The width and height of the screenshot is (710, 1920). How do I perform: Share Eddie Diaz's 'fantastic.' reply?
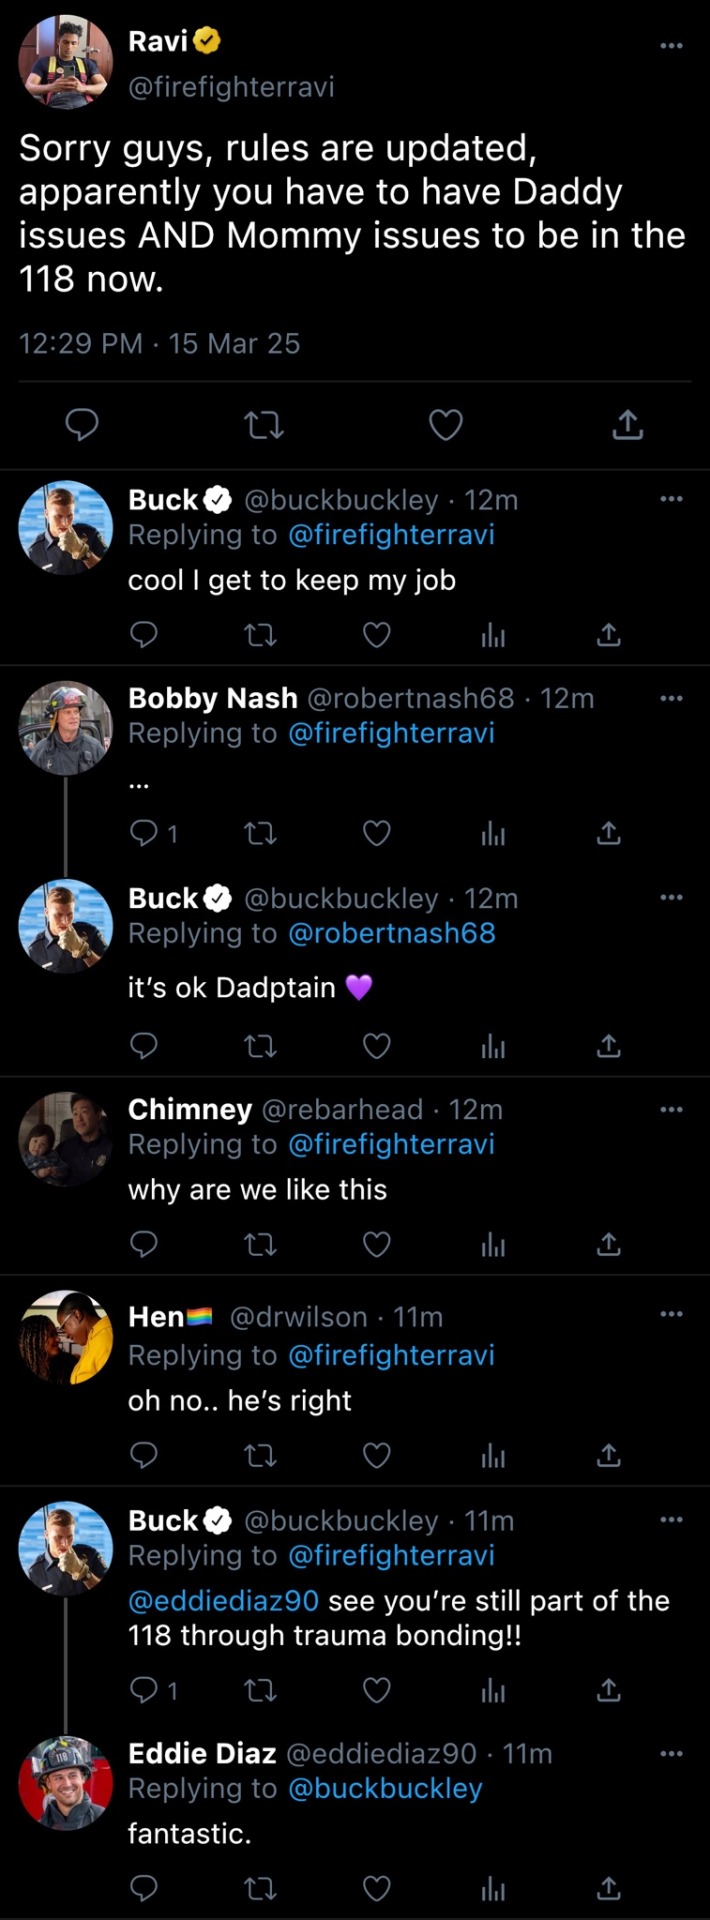pyautogui.click(x=608, y=1888)
